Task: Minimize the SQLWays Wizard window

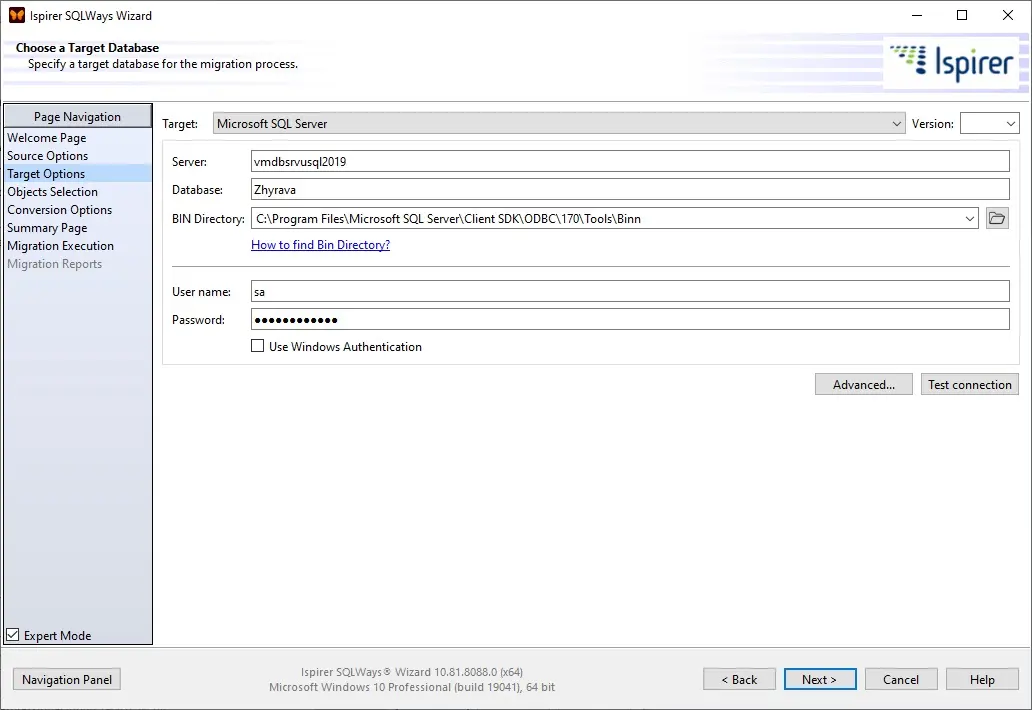Action: point(917,15)
